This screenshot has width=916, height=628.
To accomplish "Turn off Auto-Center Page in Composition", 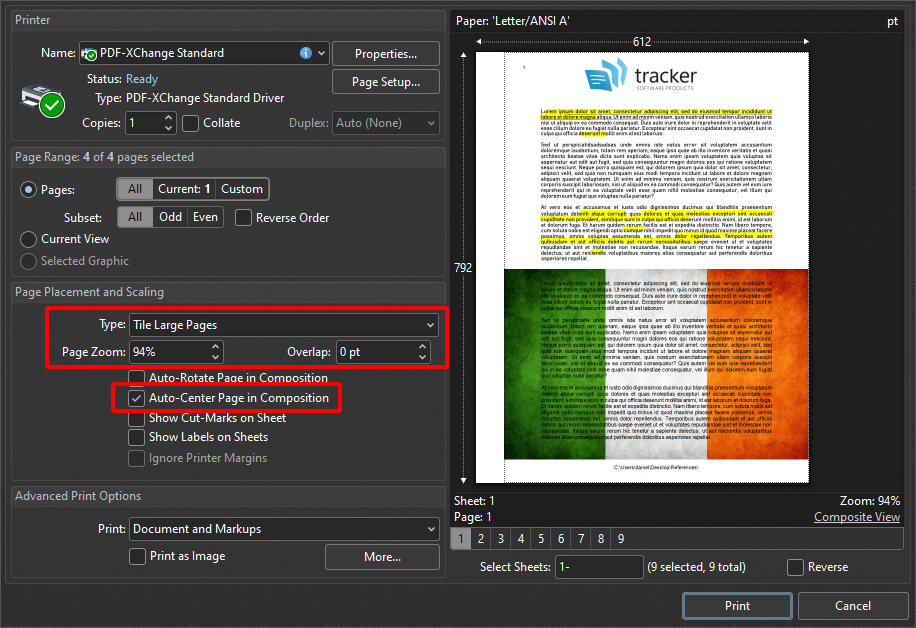I will coord(136,398).
